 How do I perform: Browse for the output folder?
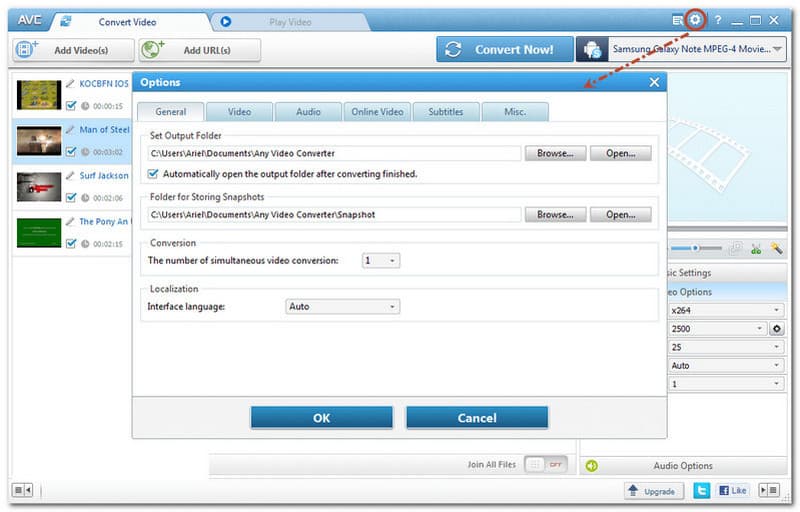[x=555, y=153]
